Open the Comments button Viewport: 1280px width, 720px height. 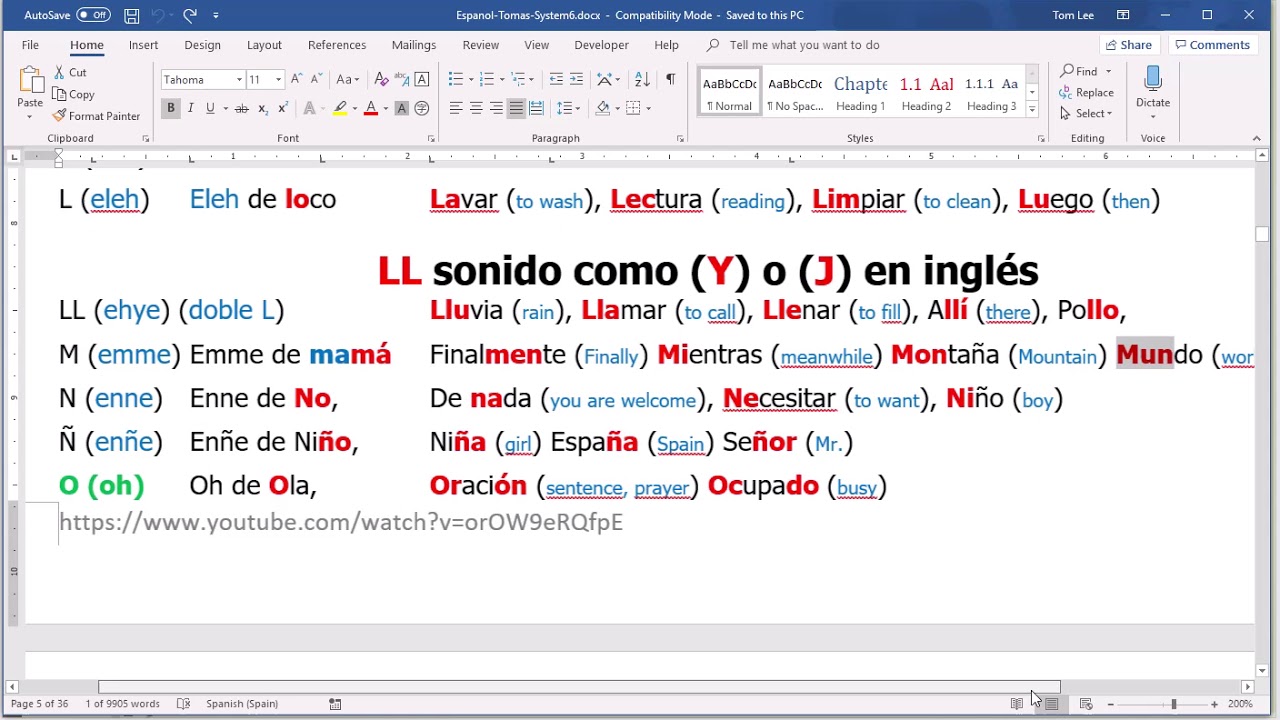pyautogui.click(x=1212, y=45)
